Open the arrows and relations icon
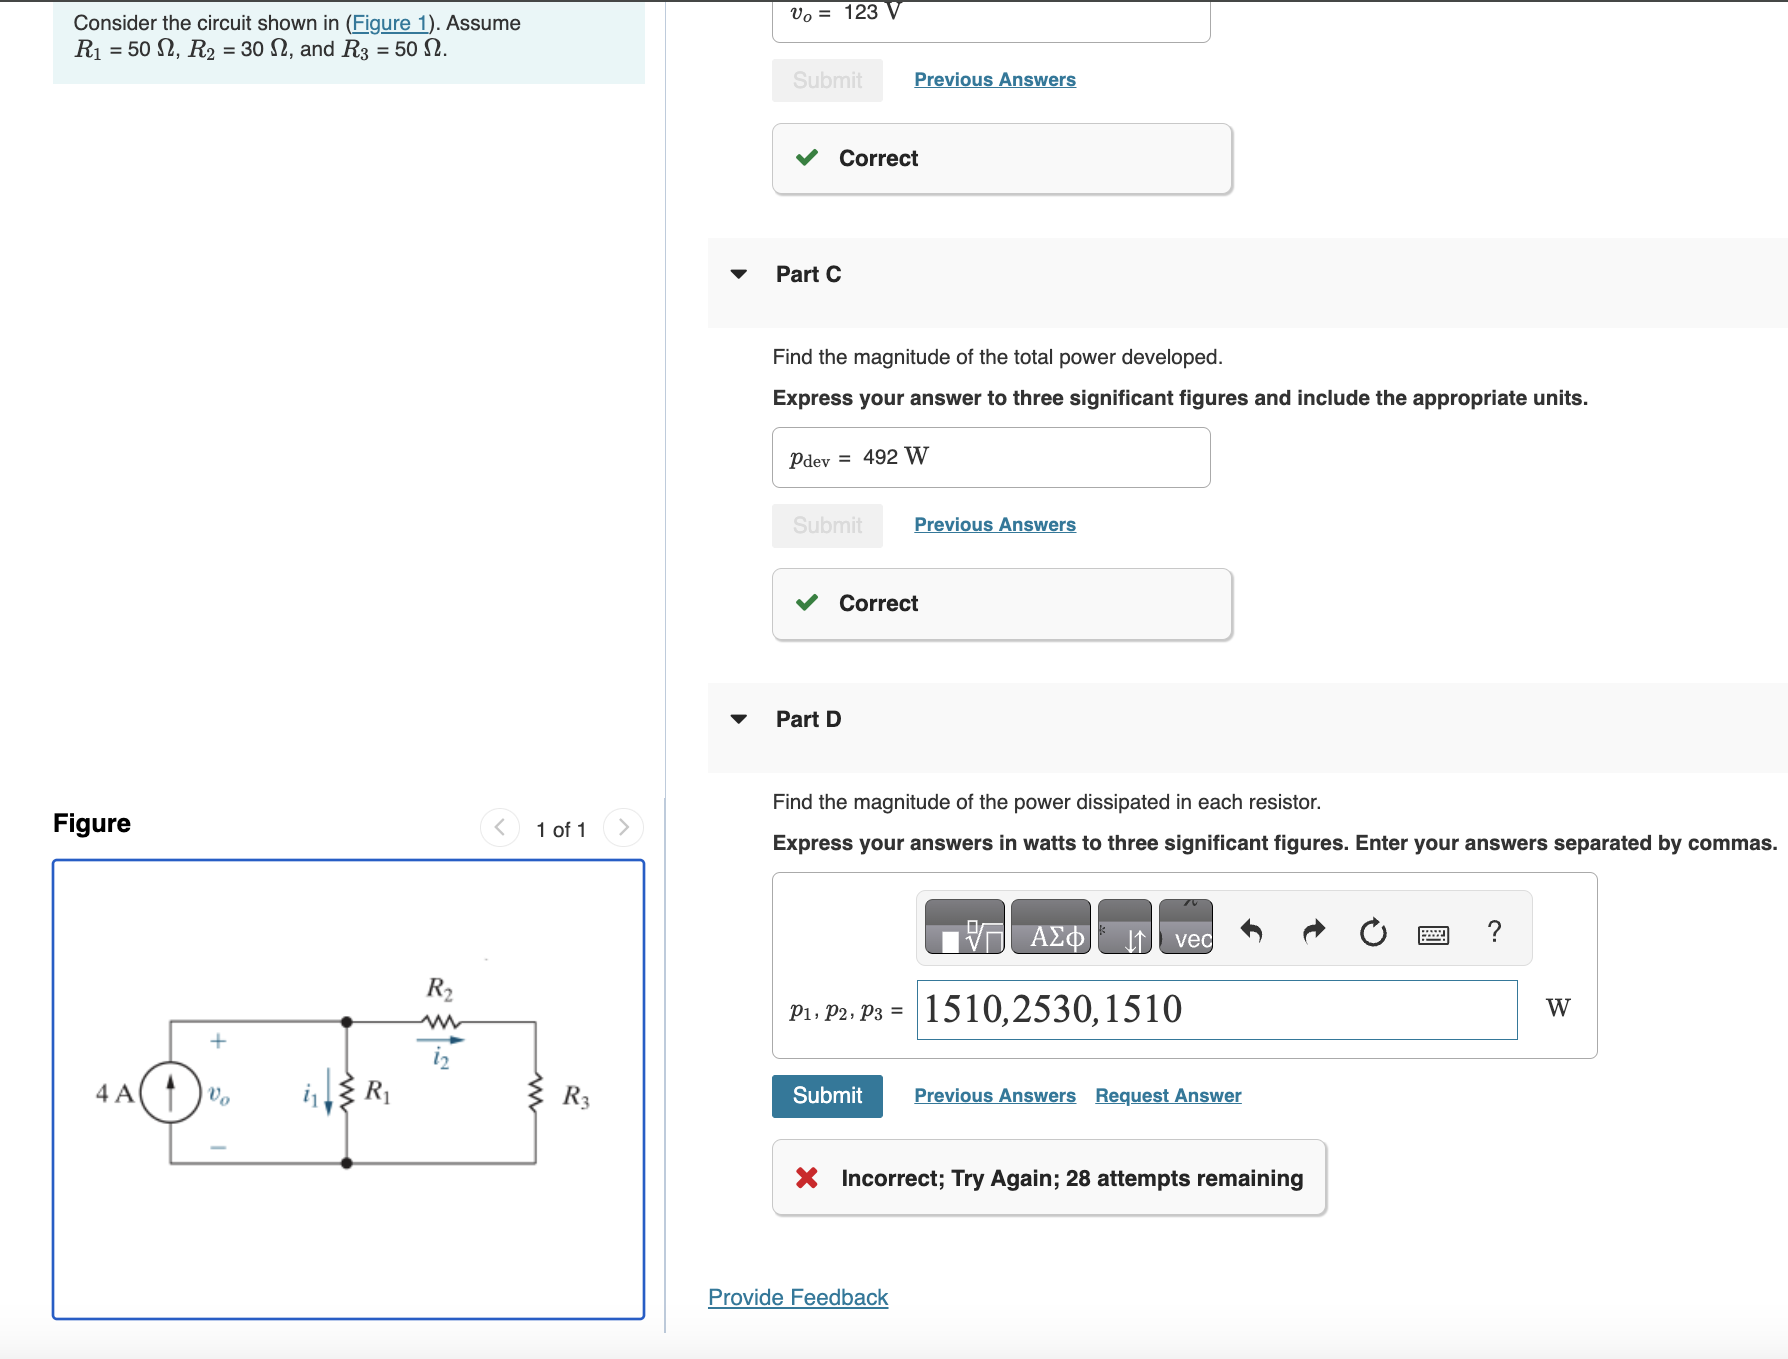This screenshot has height=1359, width=1788. pyautogui.click(x=1126, y=927)
